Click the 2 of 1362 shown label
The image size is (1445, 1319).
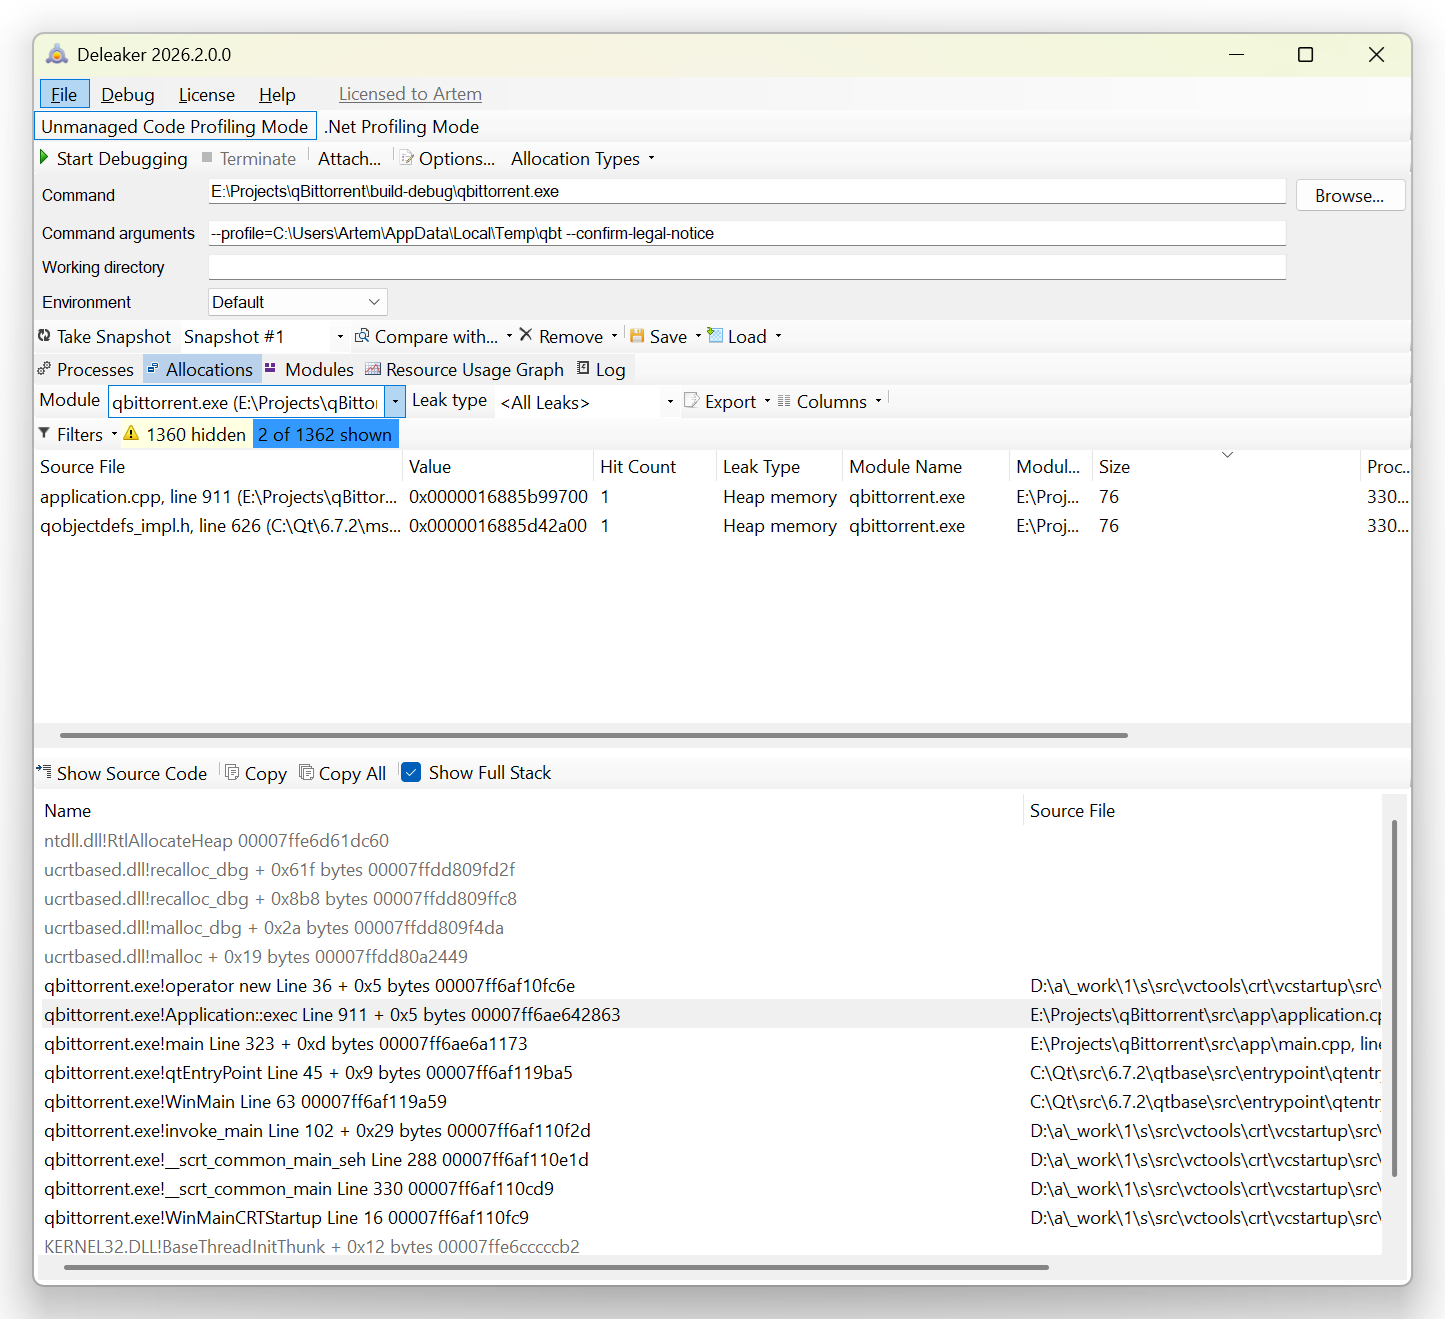click(325, 434)
